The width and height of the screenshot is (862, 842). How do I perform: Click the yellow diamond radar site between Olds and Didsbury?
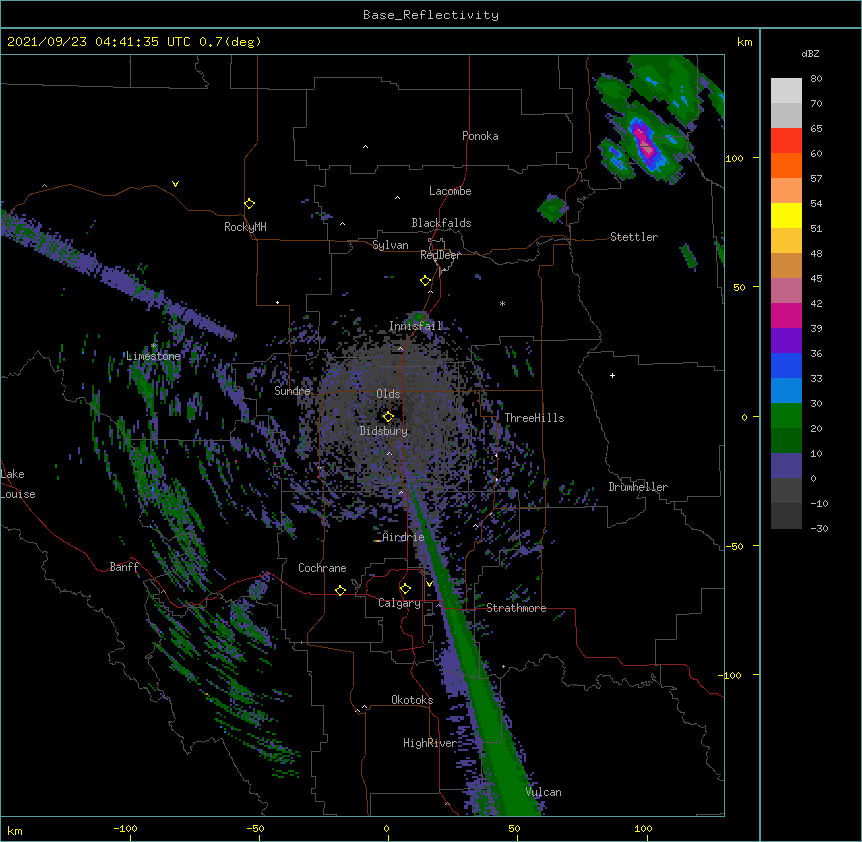click(389, 417)
